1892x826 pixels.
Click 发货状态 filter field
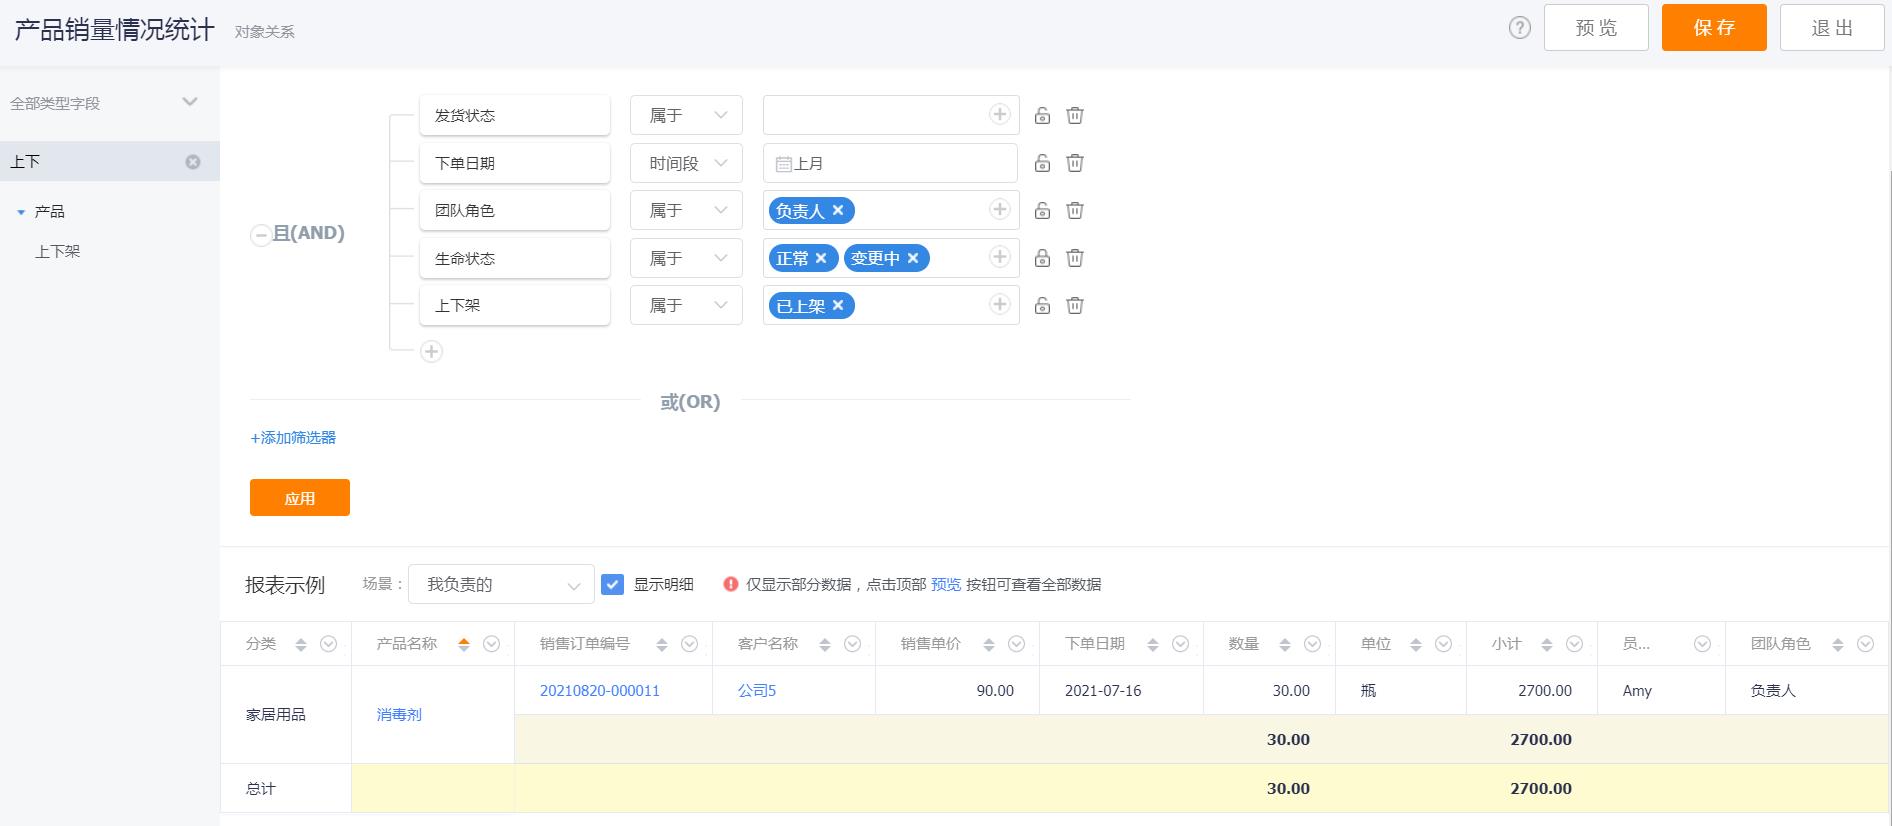click(x=515, y=115)
